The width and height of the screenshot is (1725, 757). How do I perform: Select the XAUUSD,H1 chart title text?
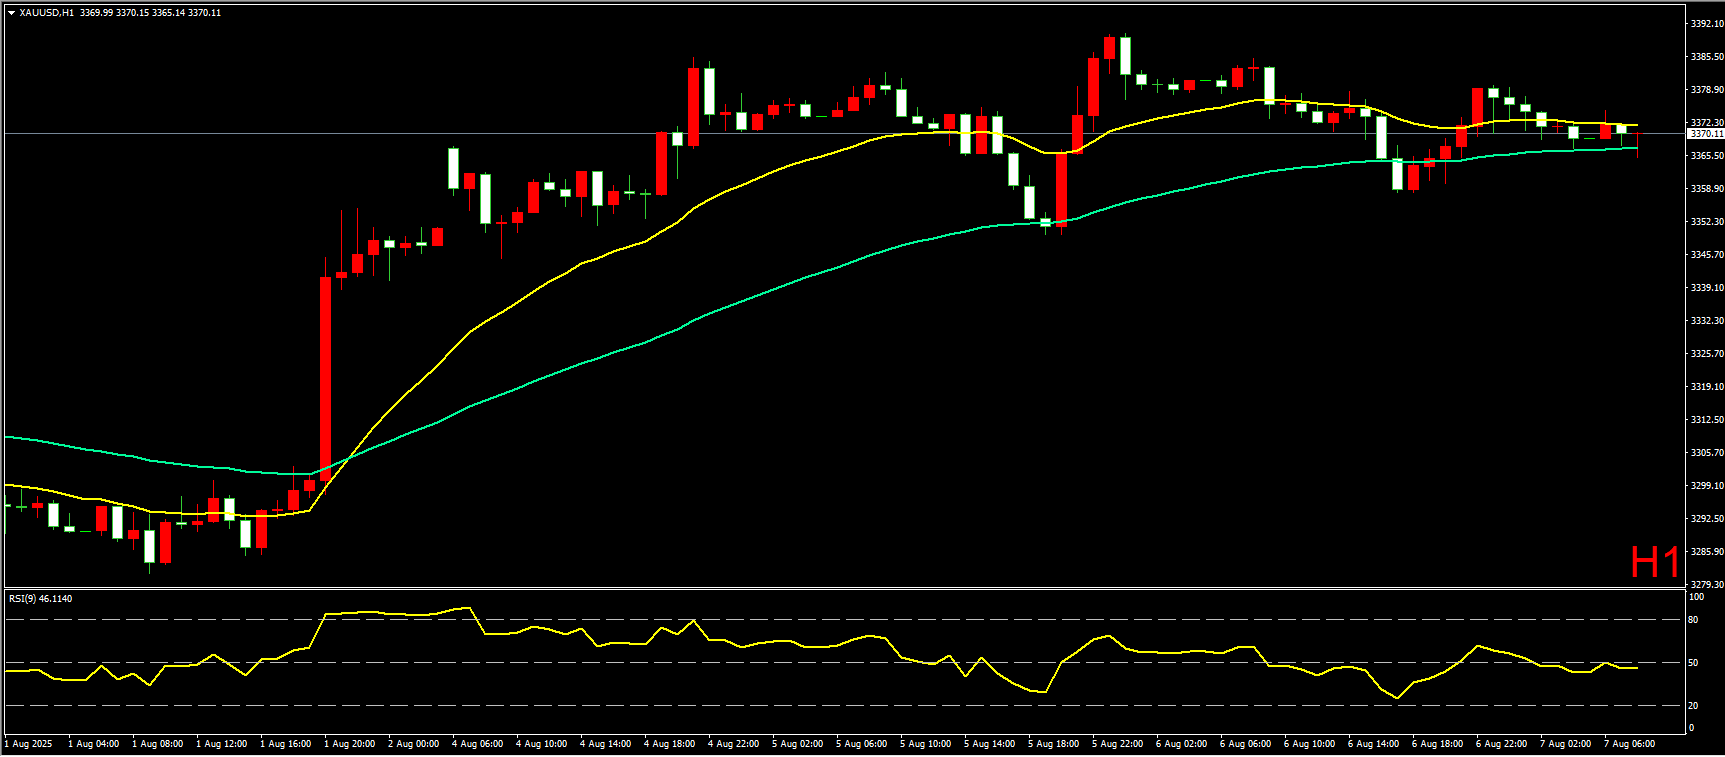[47, 13]
